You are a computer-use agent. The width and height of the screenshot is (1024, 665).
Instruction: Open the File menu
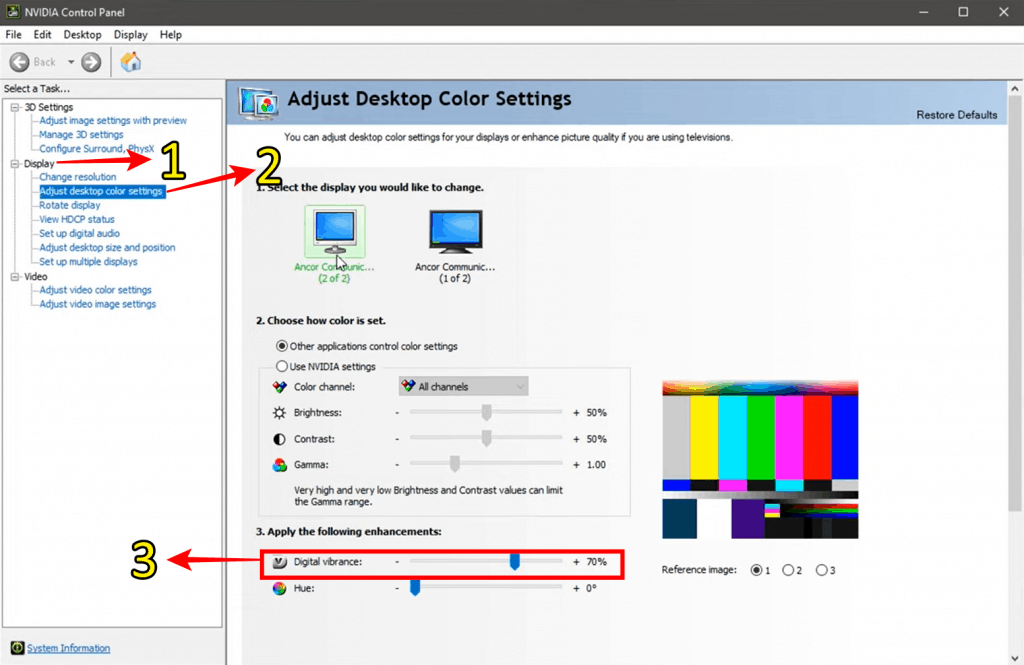tap(13, 35)
